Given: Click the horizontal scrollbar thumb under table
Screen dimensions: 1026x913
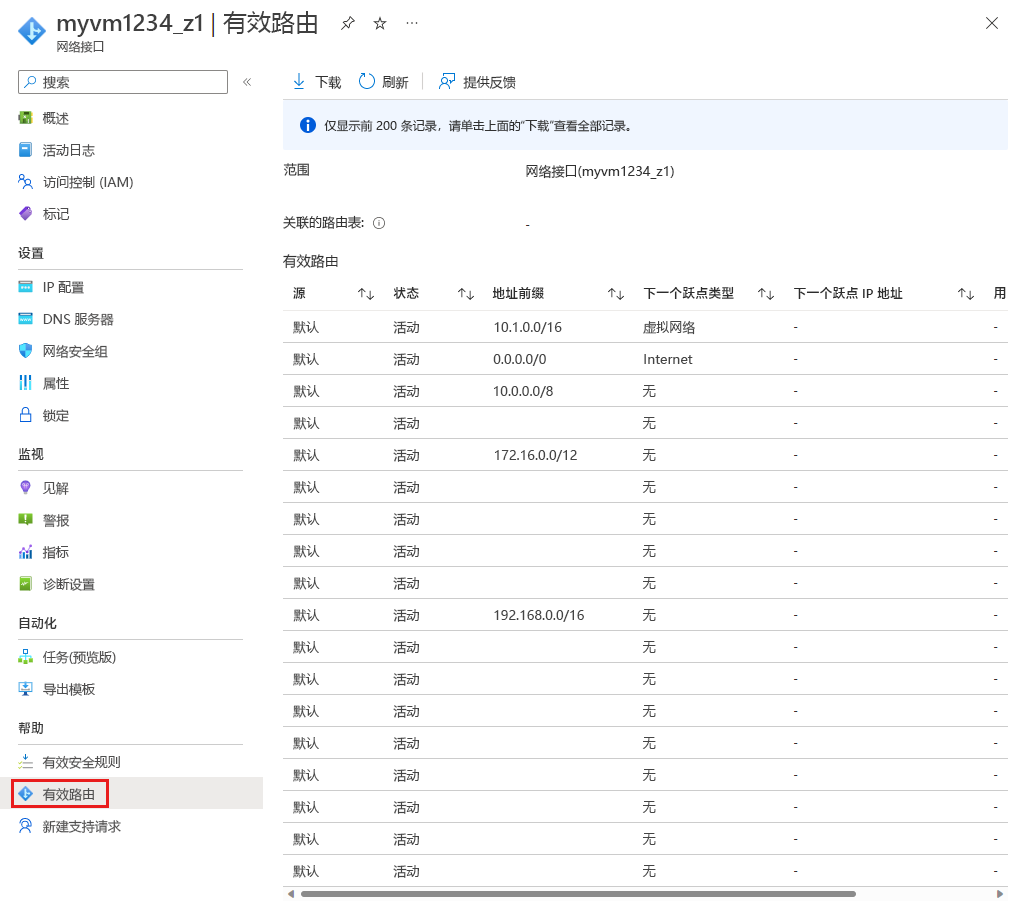Looking at the screenshot, I should click(578, 894).
